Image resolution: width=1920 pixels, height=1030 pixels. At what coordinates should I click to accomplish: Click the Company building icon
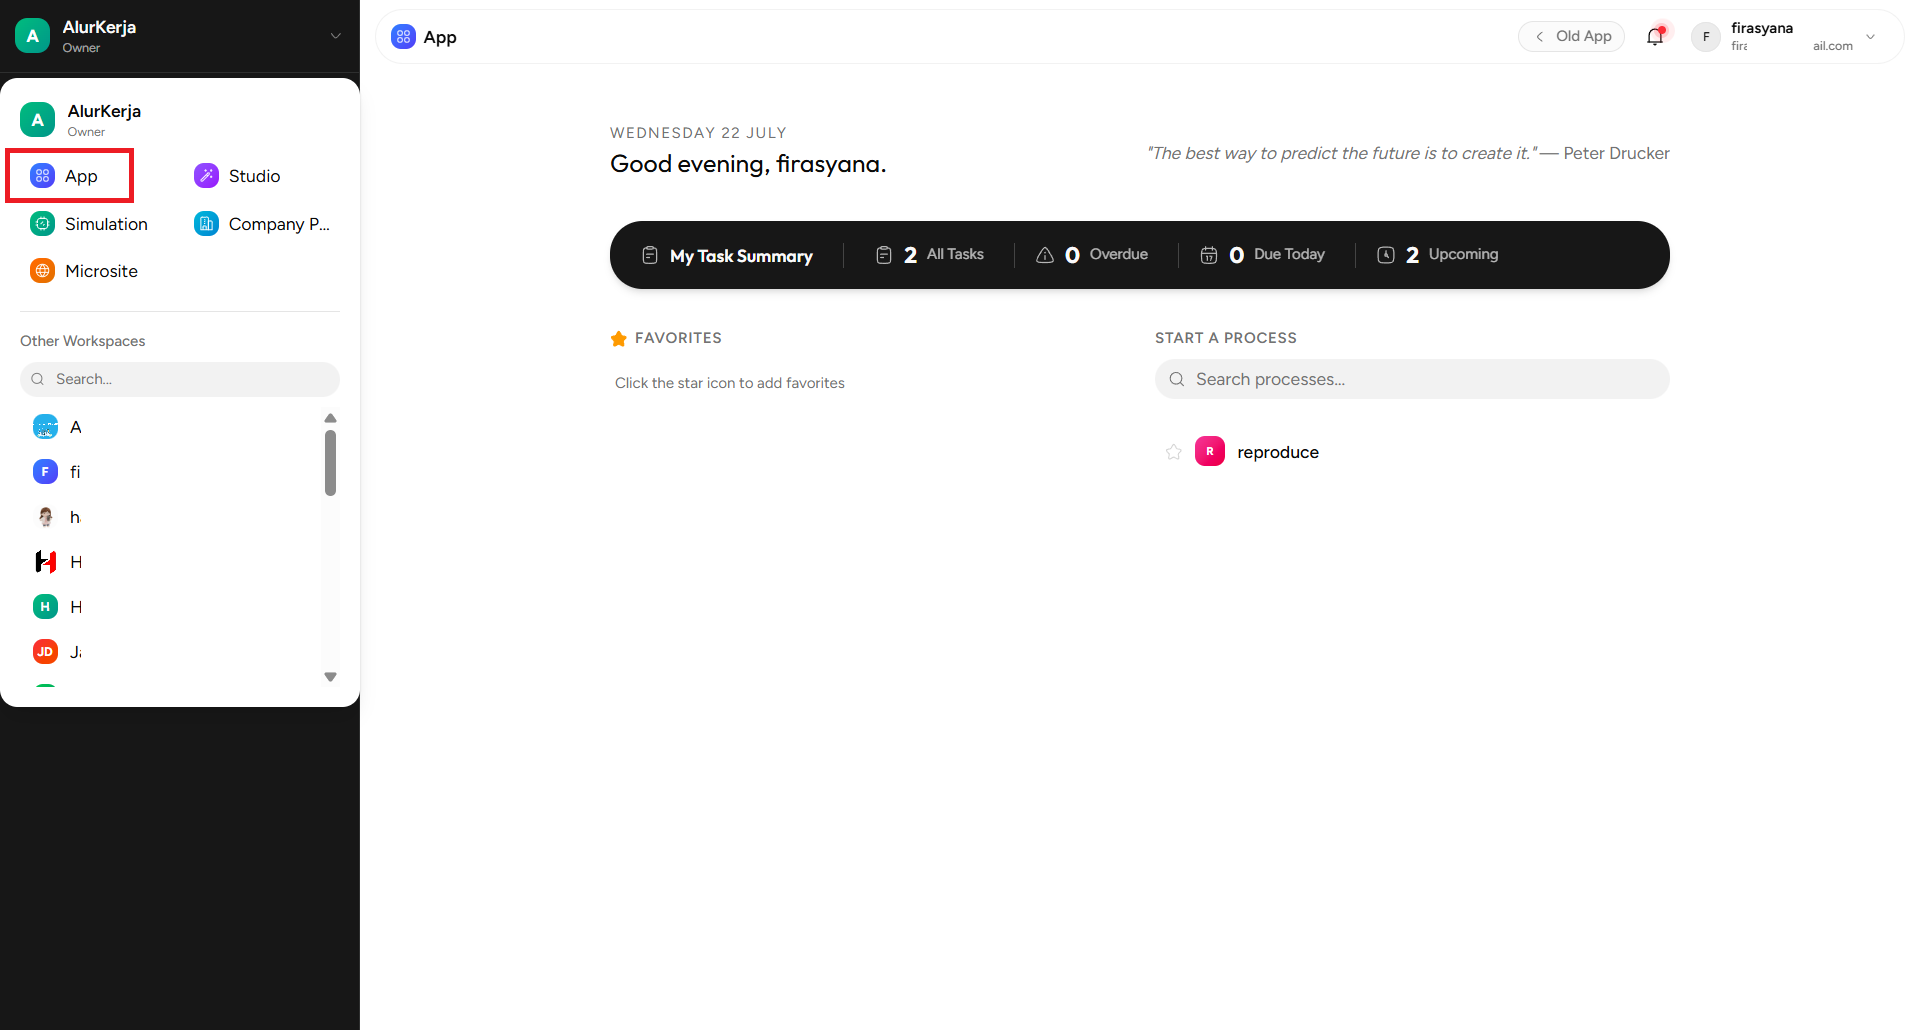coord(206,224)
